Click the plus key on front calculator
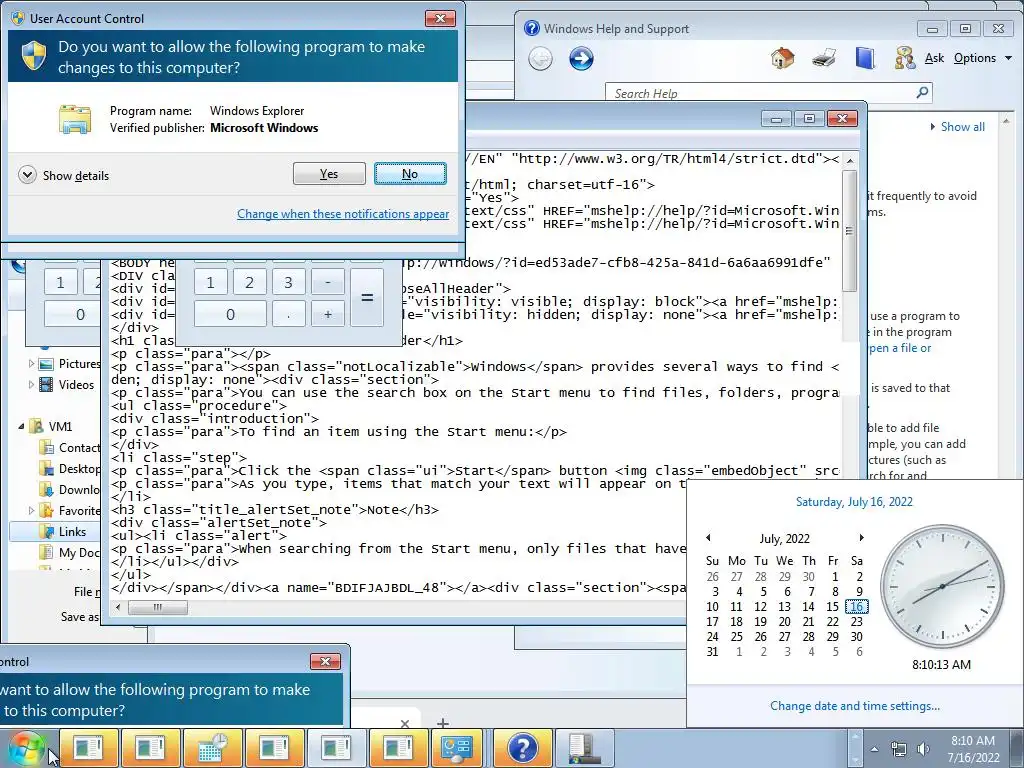This screenshot has height=768, width=1024. click(x=328, y=314)
